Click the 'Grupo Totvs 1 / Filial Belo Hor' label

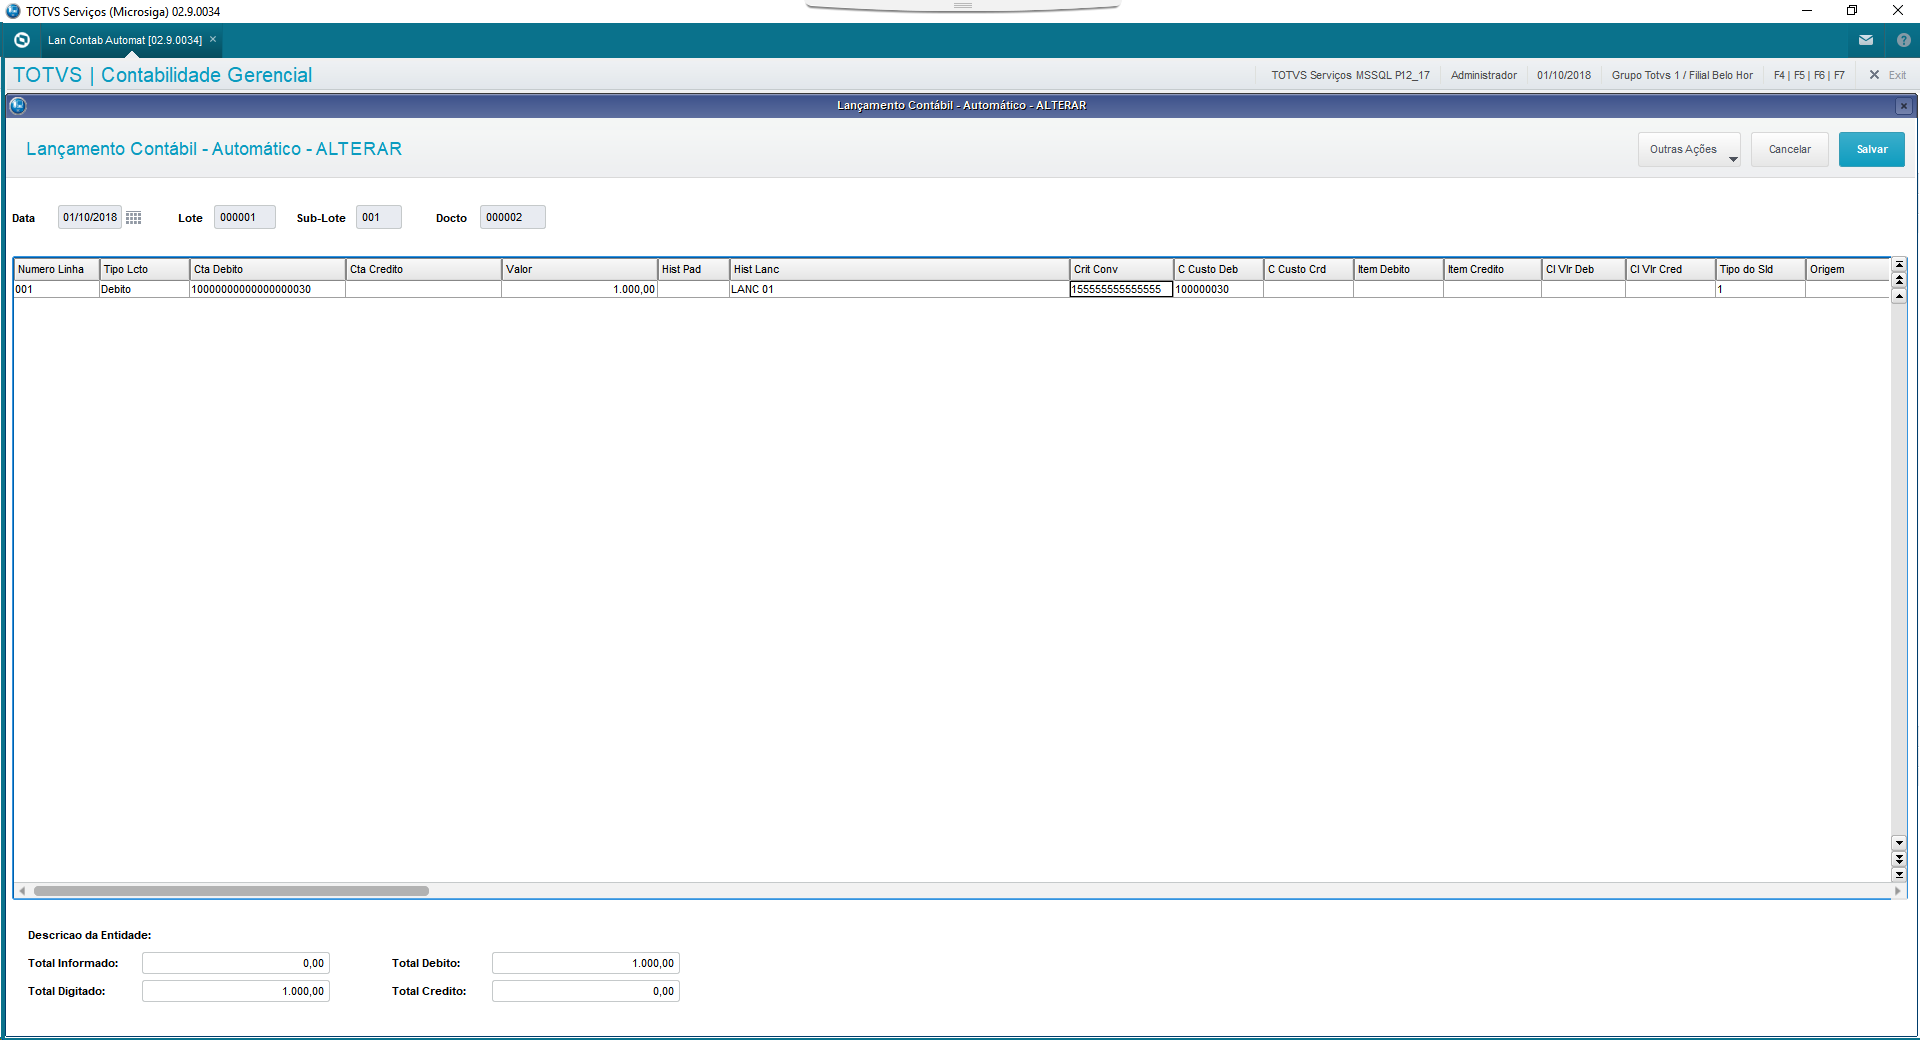click(1682, 75)
